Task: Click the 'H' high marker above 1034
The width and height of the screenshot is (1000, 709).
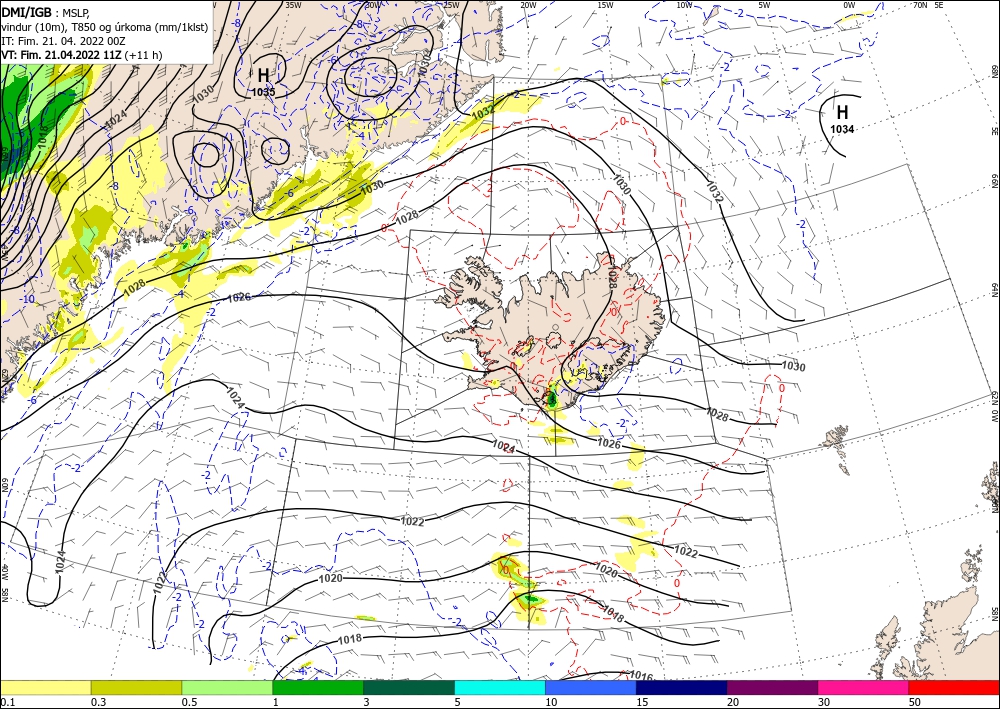Action: (x=842, y=112)
